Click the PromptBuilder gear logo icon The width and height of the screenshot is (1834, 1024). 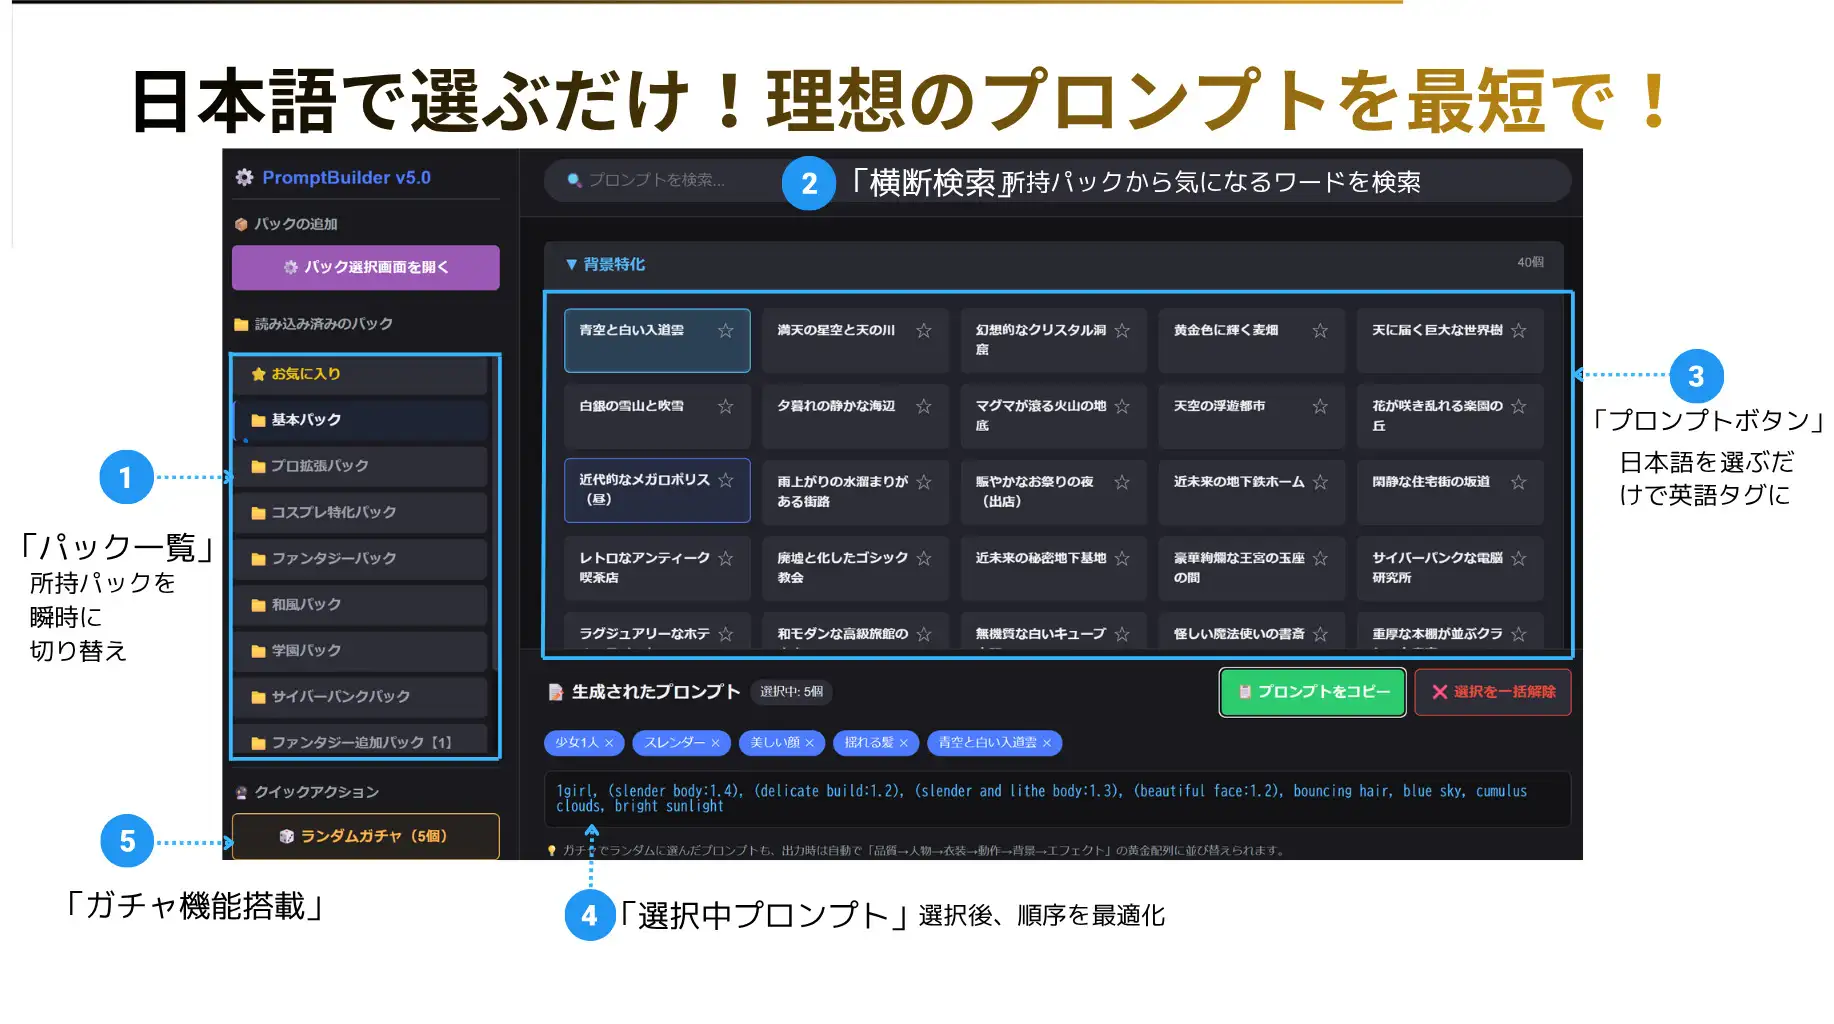point(244,178)
